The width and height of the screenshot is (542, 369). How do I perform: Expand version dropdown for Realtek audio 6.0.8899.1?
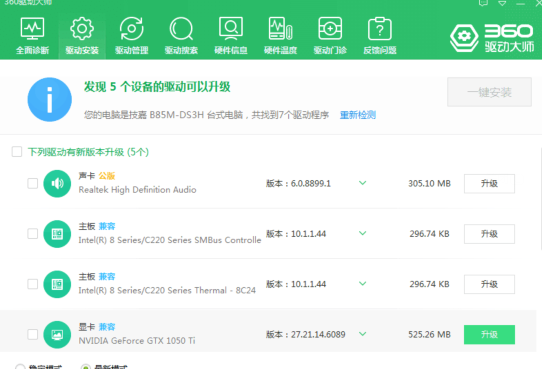[362, 183]
